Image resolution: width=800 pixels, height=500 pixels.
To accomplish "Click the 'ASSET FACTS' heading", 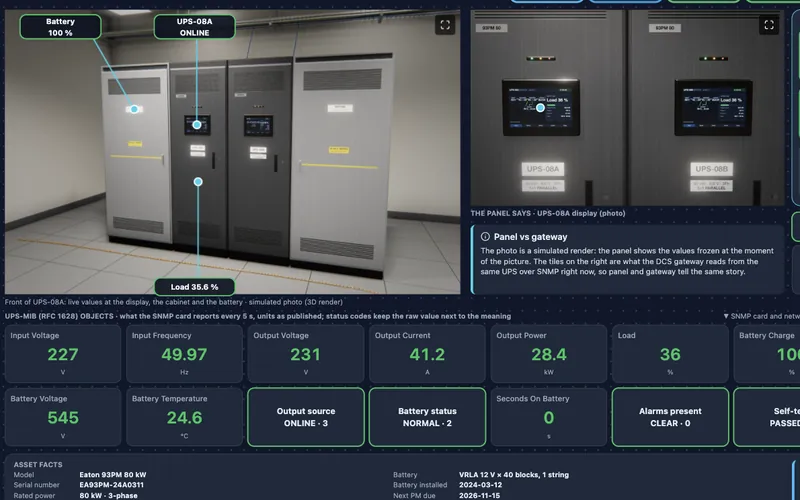I will (38, 465).
